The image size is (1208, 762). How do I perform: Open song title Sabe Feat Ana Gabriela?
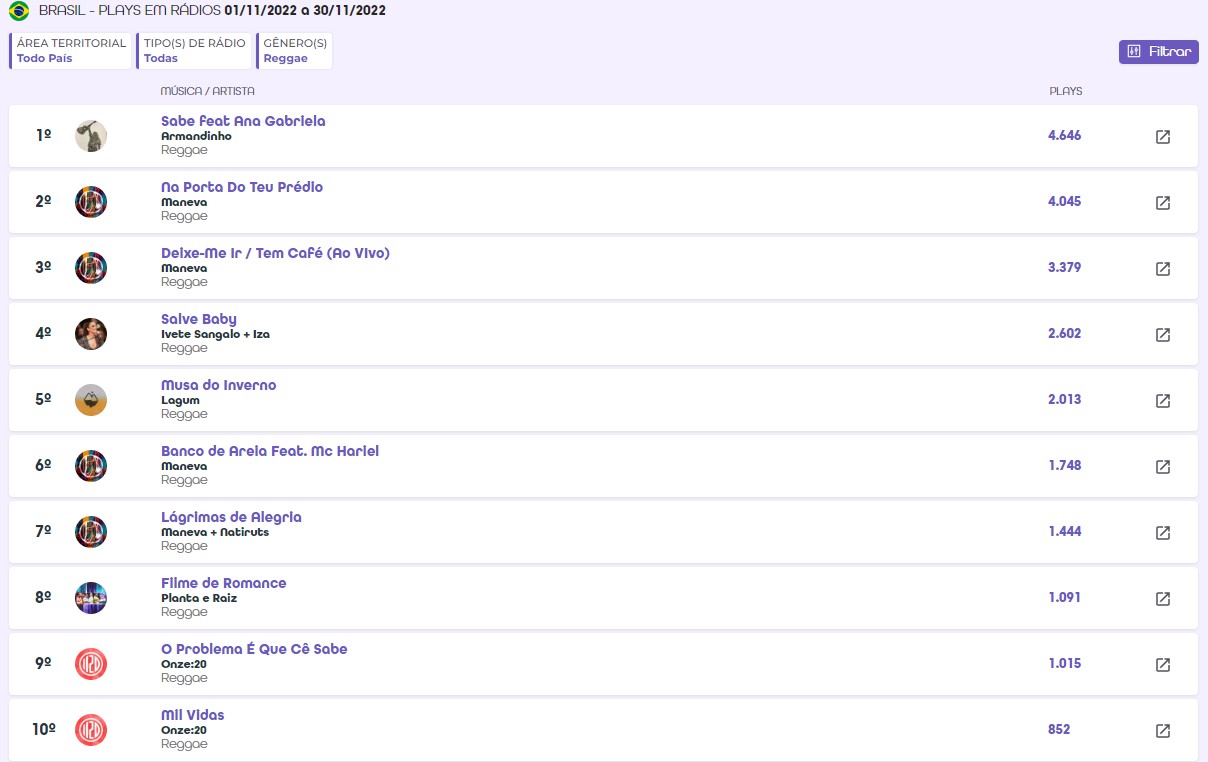click(x=243, y=121)
